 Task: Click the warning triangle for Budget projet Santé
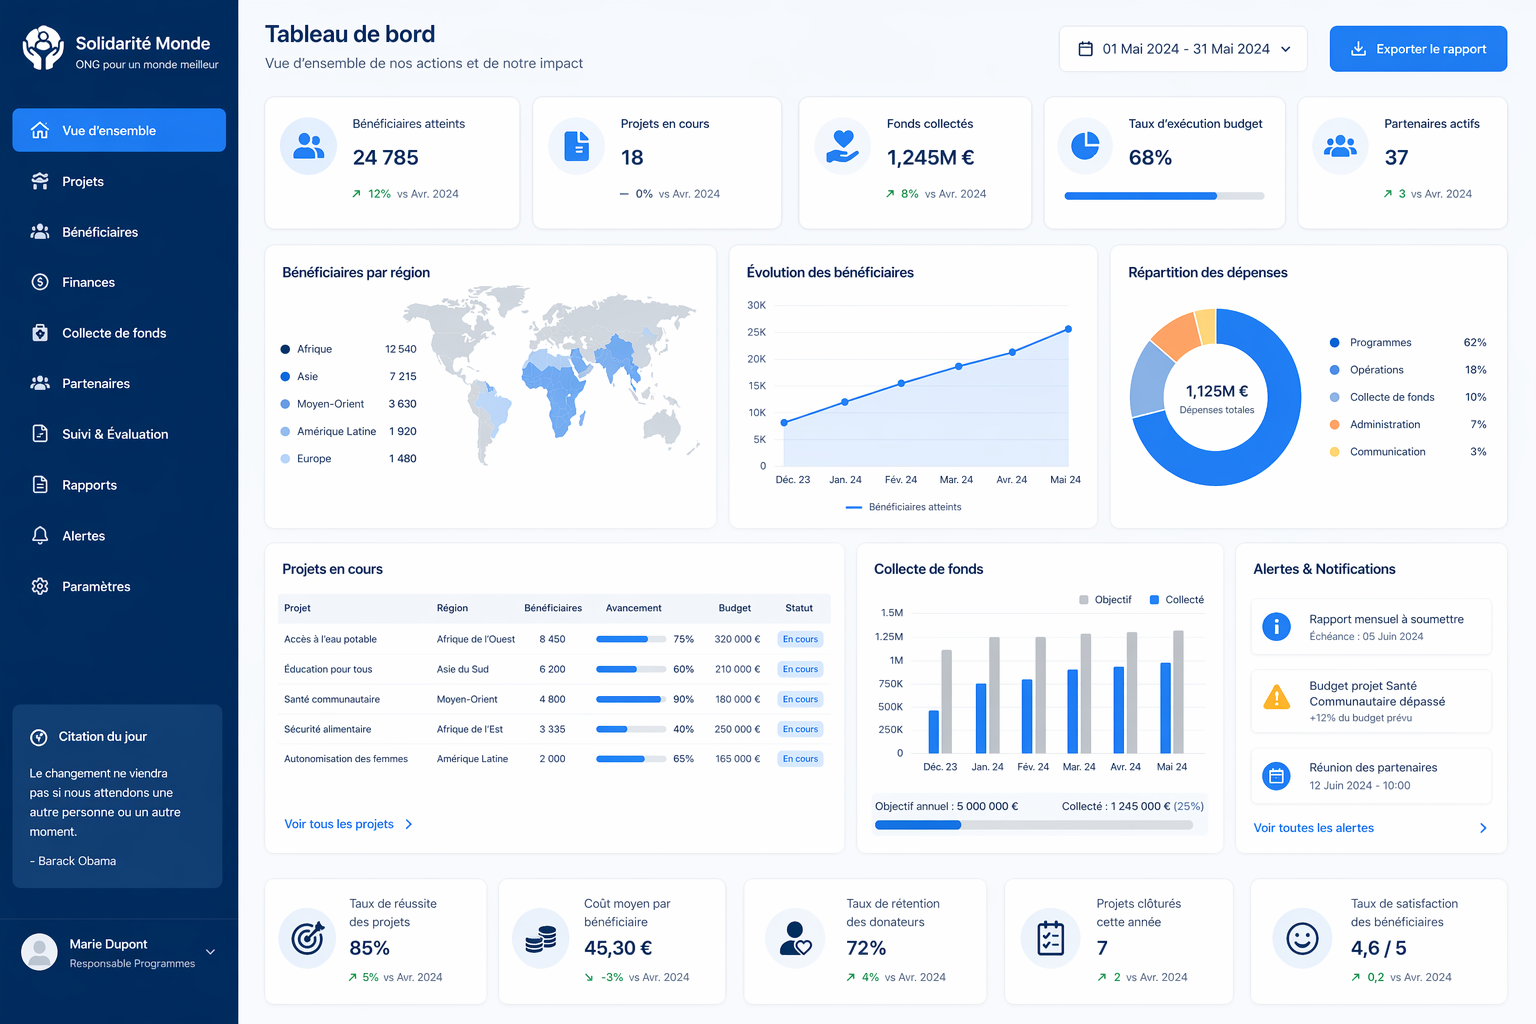pyautogui.click(x=1276, y=697)
